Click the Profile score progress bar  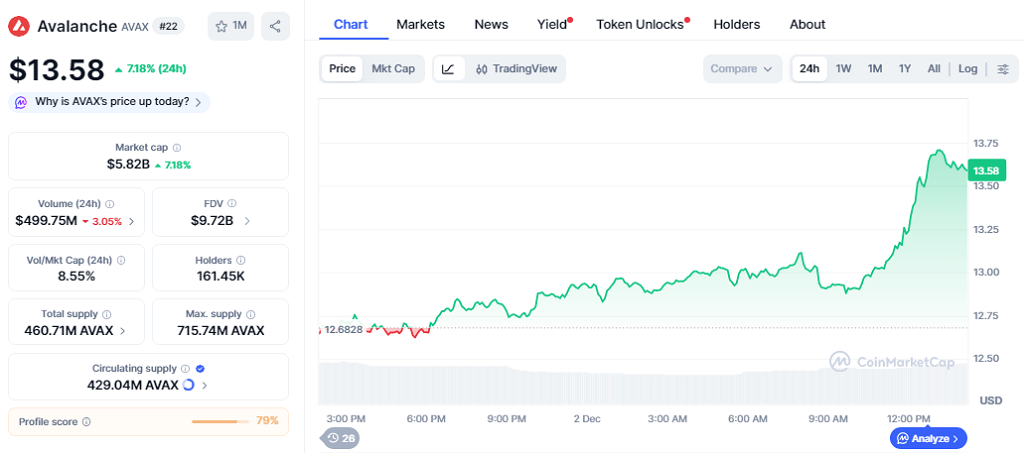coord(220,421)
